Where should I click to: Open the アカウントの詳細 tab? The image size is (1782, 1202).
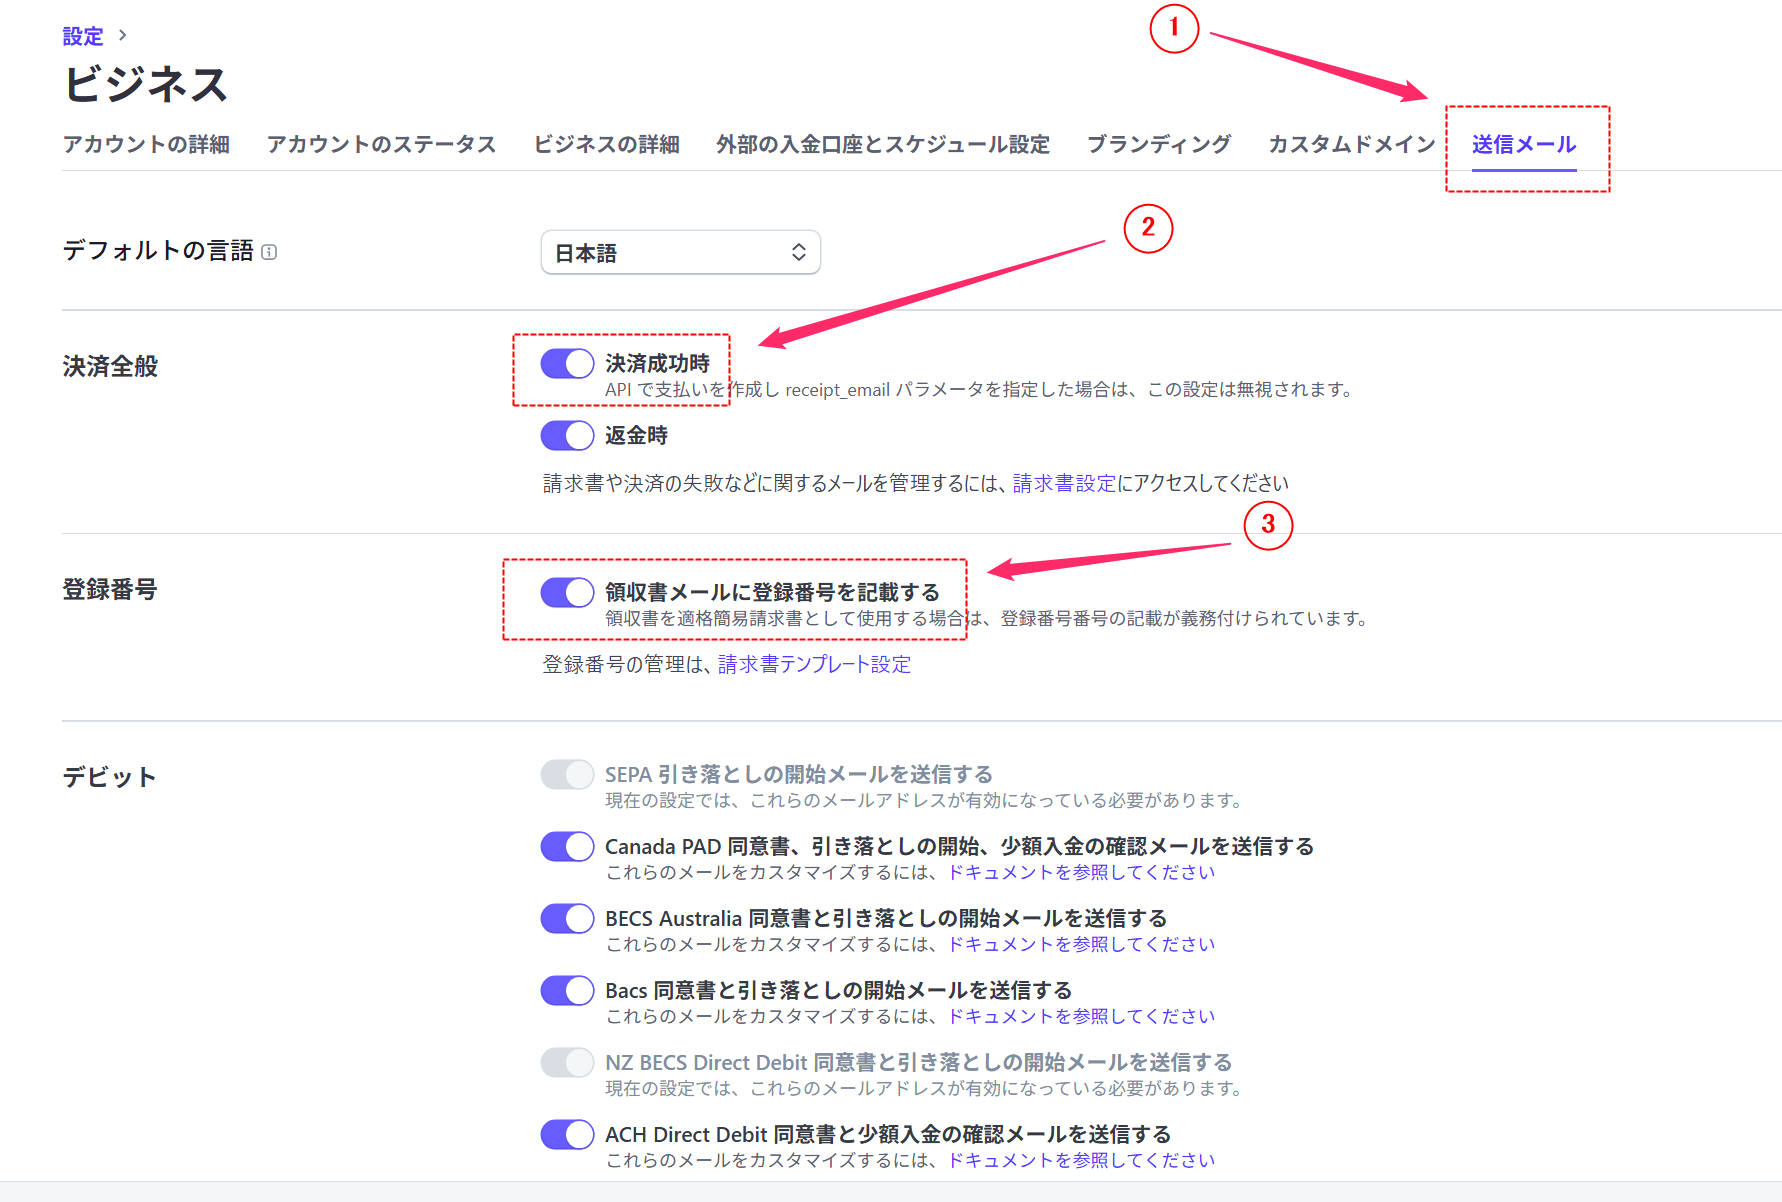[x=146, y=145]
